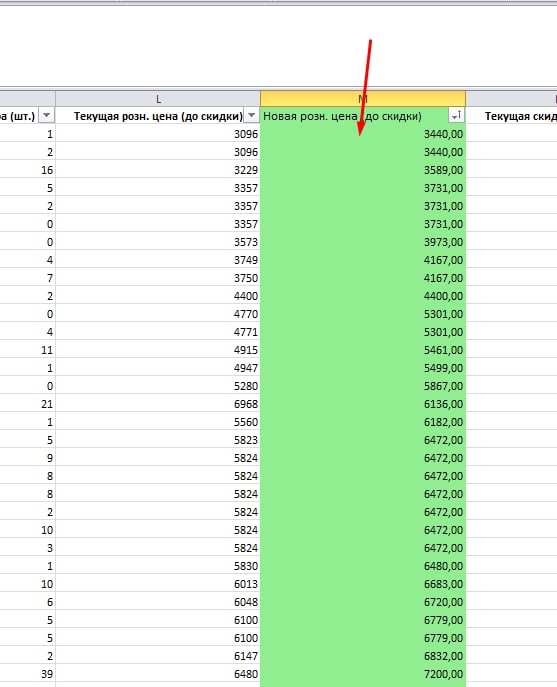Select the cell with value 4771
The image size is (557, 687).
click(x=158, y=332)
